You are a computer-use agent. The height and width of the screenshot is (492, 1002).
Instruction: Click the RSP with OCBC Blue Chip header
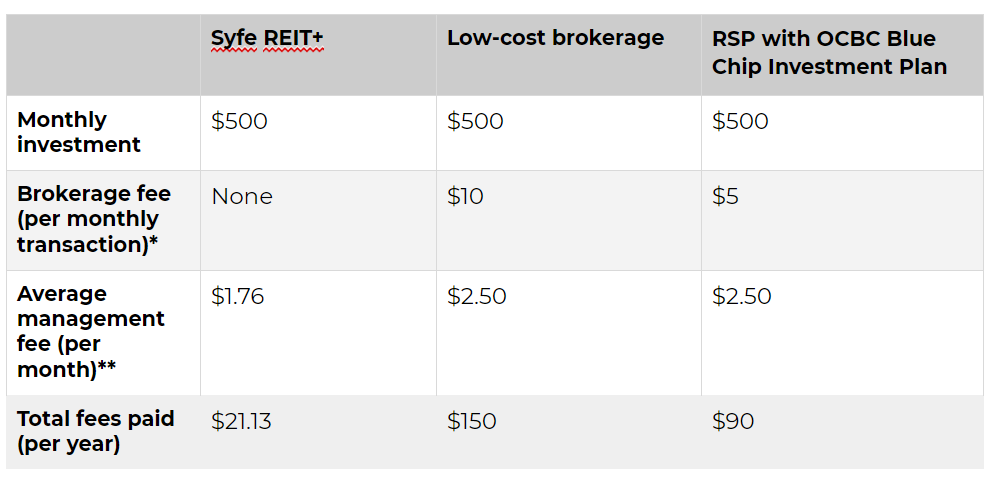842,55
